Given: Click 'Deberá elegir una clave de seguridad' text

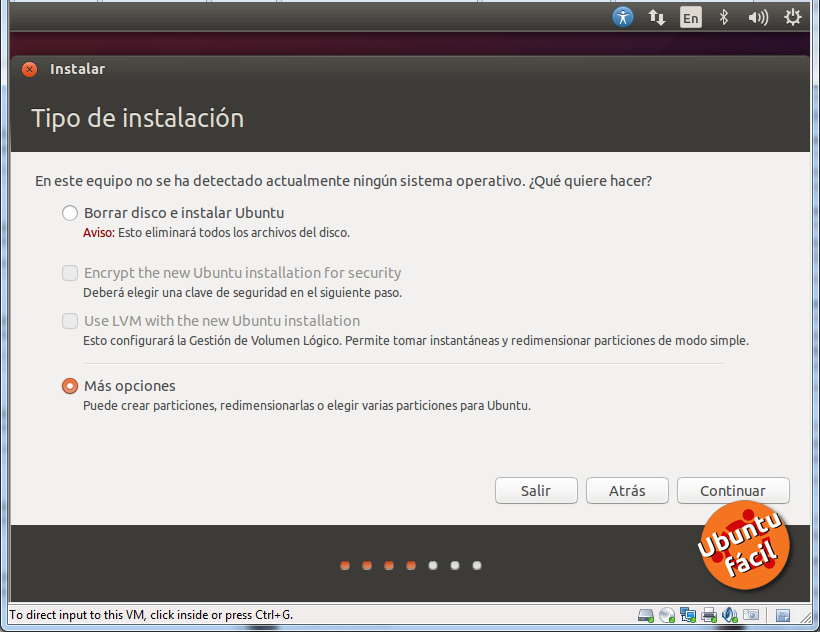Looking at the screenshot, I should pyautogui.click(x=242, y=293).
